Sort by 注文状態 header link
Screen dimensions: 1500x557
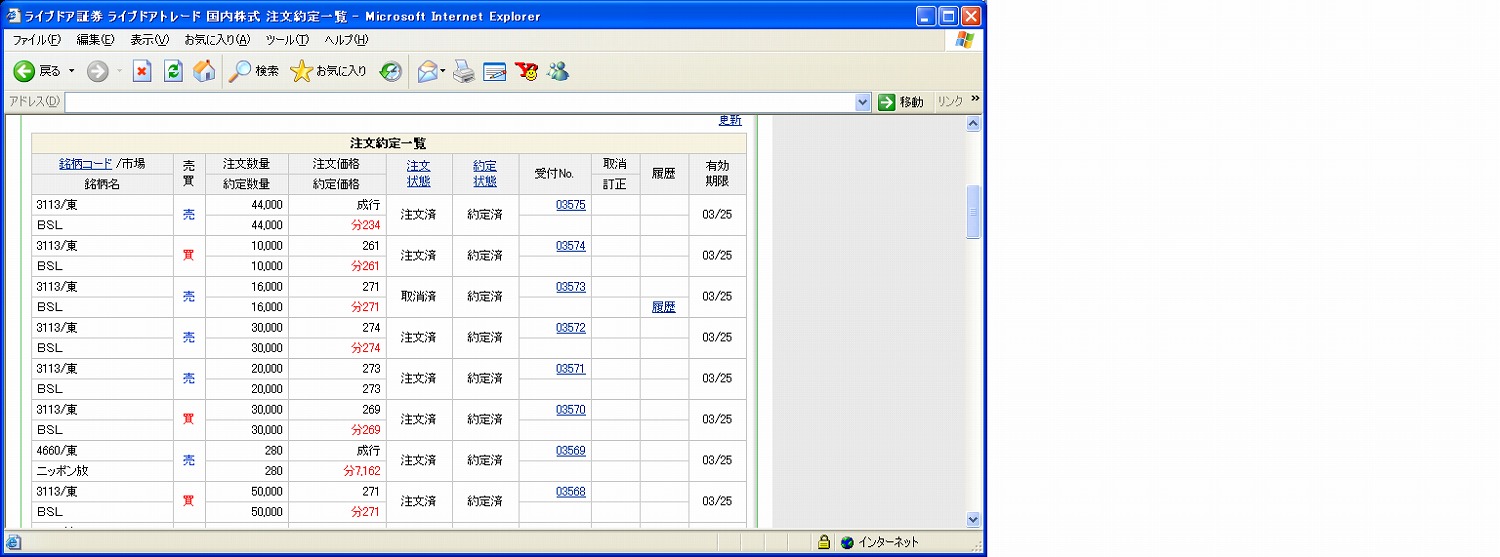coord(419,173)
